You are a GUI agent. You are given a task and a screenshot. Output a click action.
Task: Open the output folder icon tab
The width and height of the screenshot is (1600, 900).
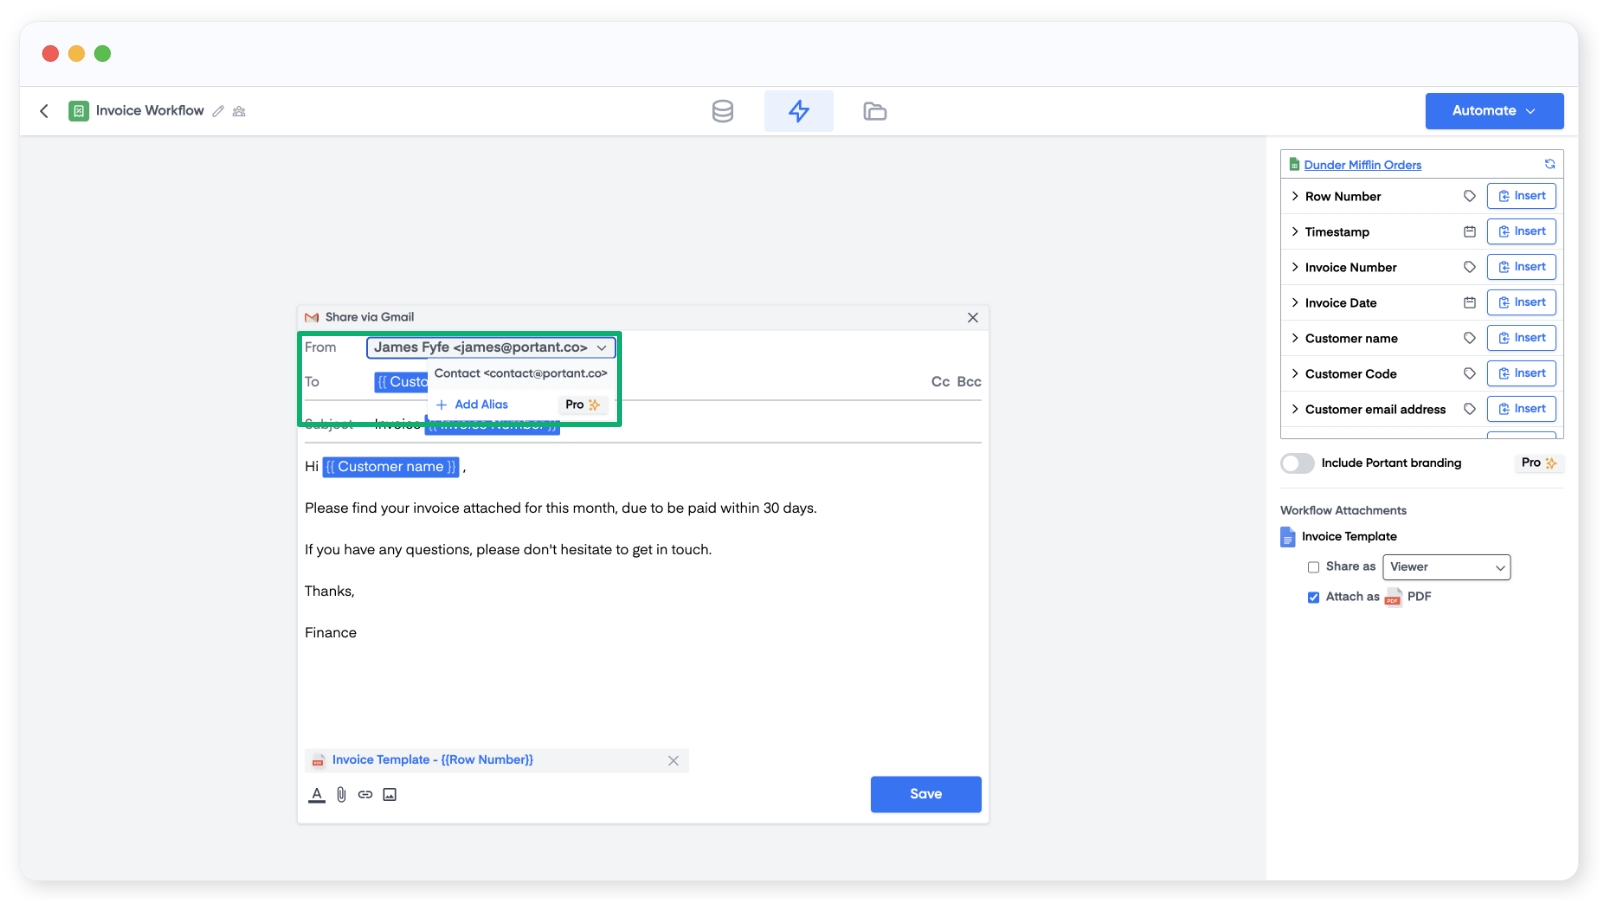874,111
